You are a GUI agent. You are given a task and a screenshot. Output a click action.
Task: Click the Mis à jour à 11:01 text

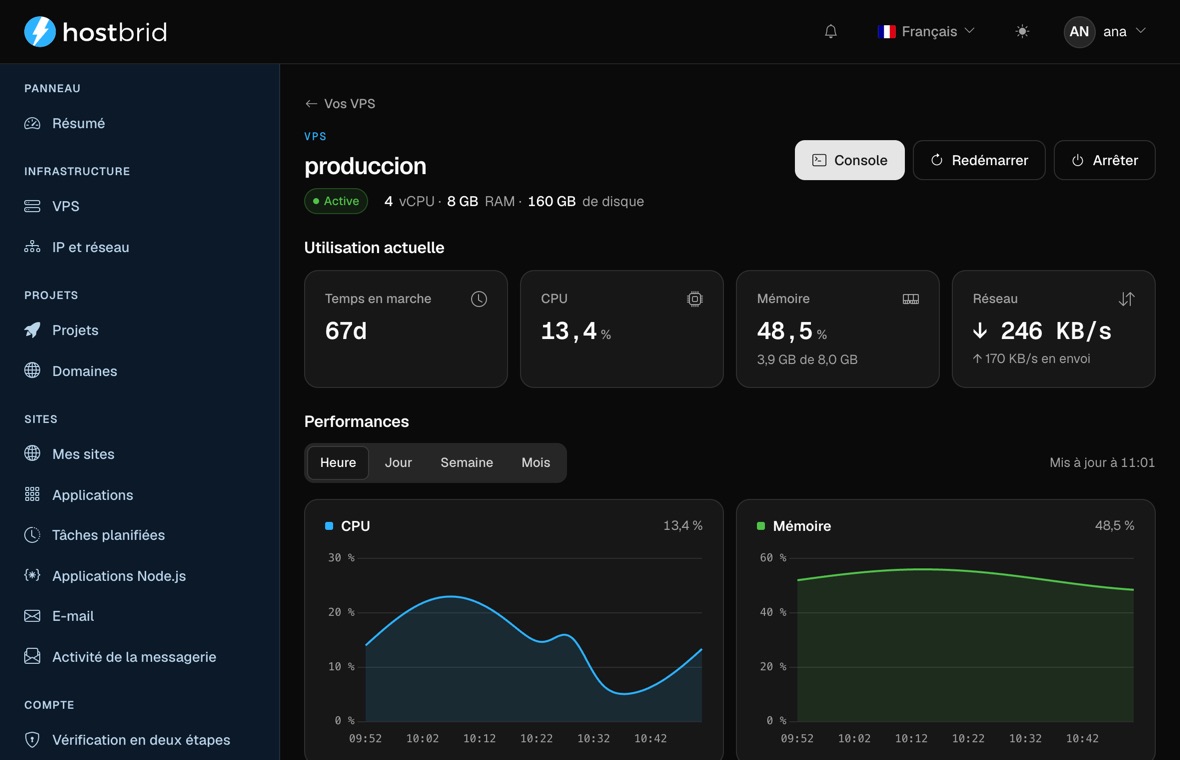pyautogui.click(x=1102, y=462)
